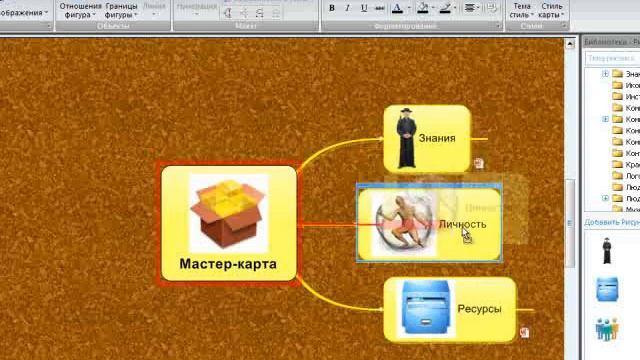The height and width of the screenshot is (360, 640).
Task: Select the Ико… folder in library tree
Action: click(626, 85)
